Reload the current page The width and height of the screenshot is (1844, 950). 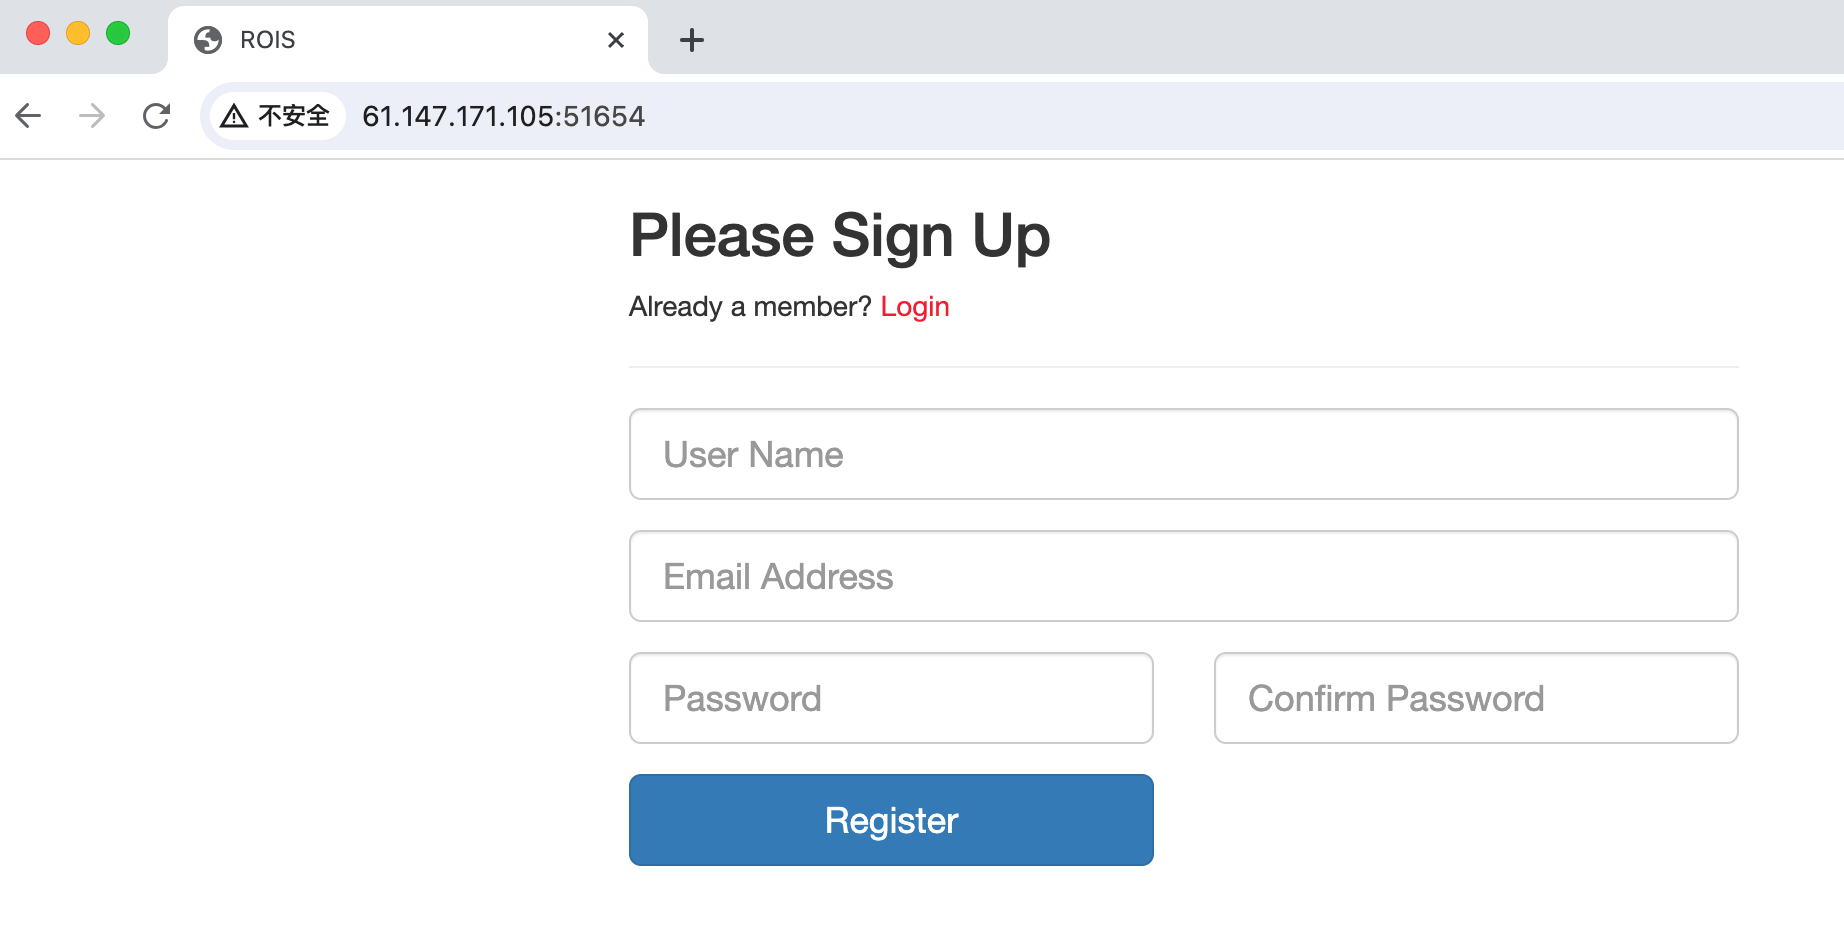[x=156, y=116]
